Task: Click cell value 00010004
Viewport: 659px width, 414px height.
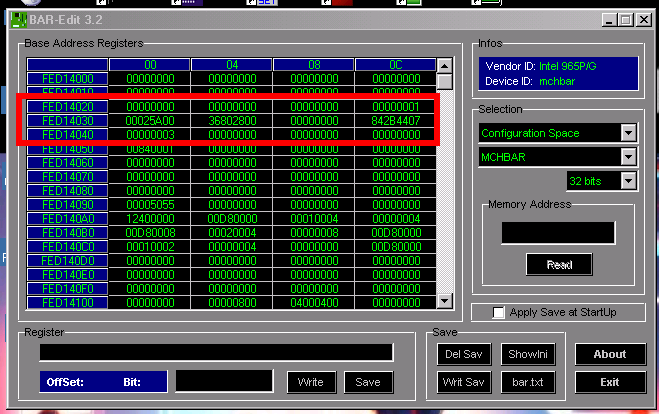Action: (x=314, y=219)
